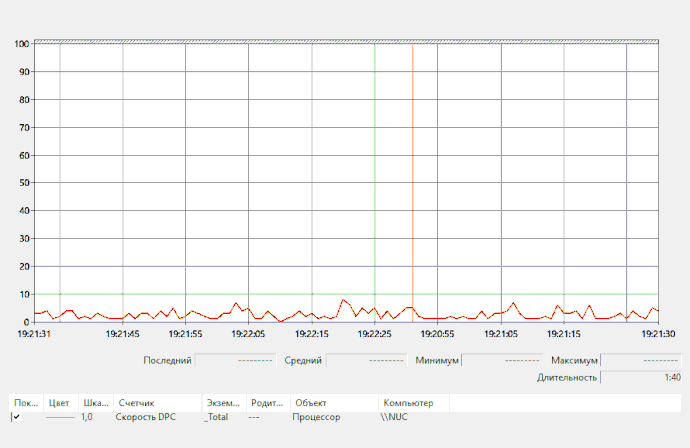
Task: Select the Скорость DPC counter name
Action: click(152, 417)
